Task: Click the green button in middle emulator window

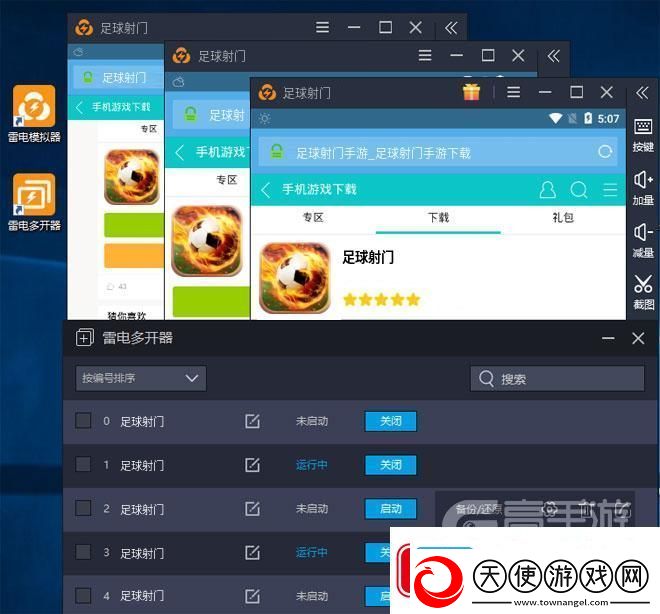Action: pyautogui.click(x=211, y=301)
